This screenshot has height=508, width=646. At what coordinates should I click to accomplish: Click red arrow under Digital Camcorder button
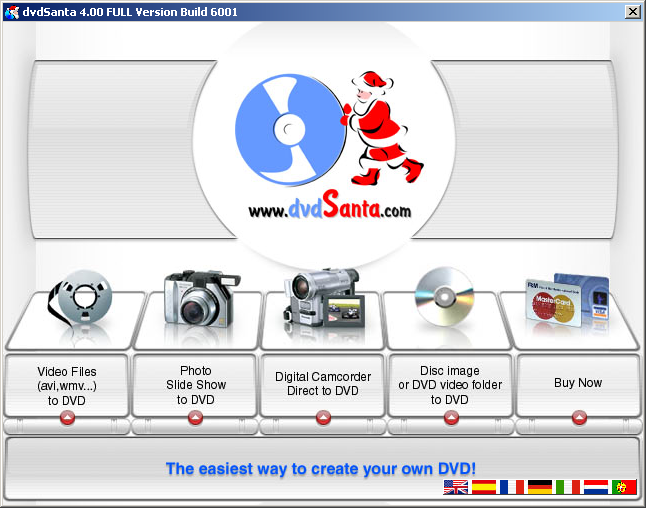pos(323,418)
